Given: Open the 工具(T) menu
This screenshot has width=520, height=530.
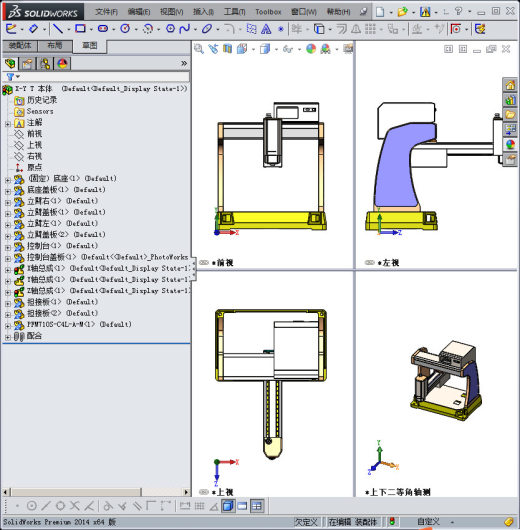Looking at the screenshot, I should coord(234,12).
